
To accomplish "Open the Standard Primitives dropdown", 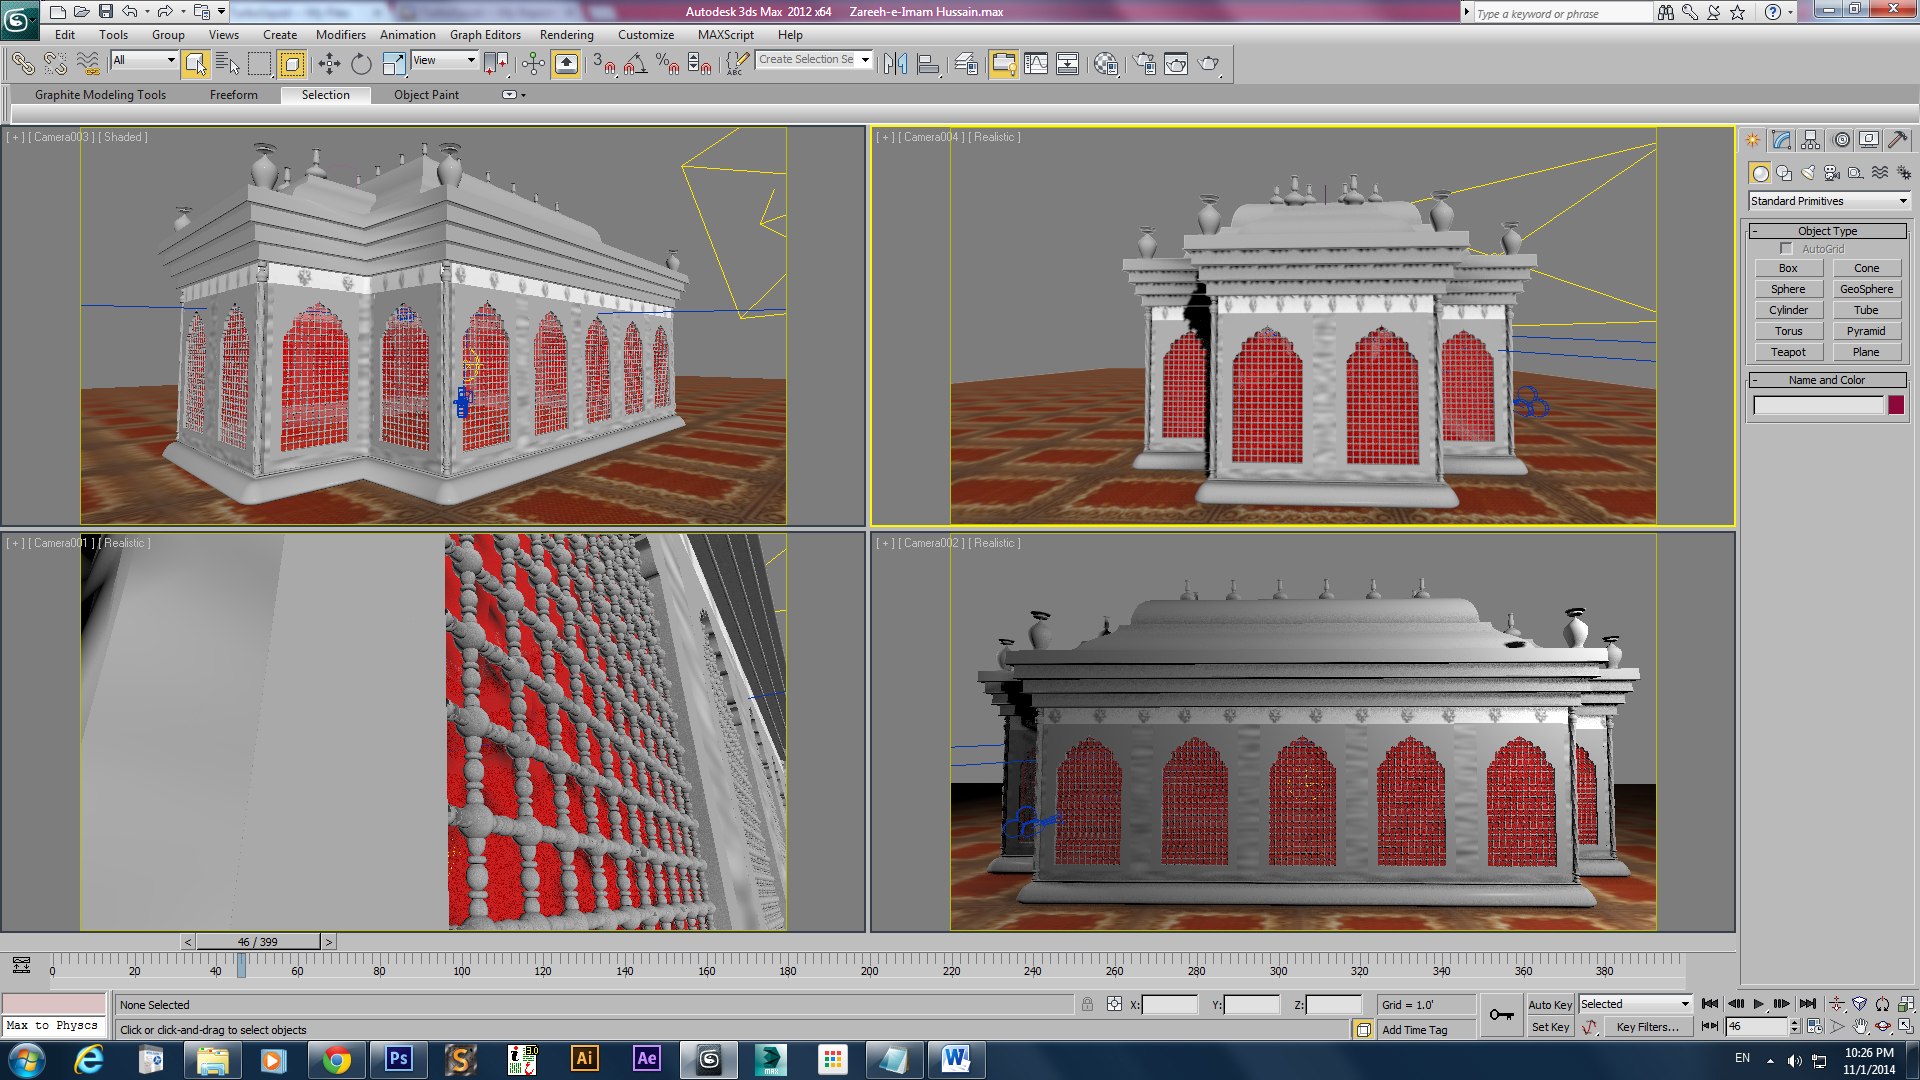I will (x=1829, y=201).
